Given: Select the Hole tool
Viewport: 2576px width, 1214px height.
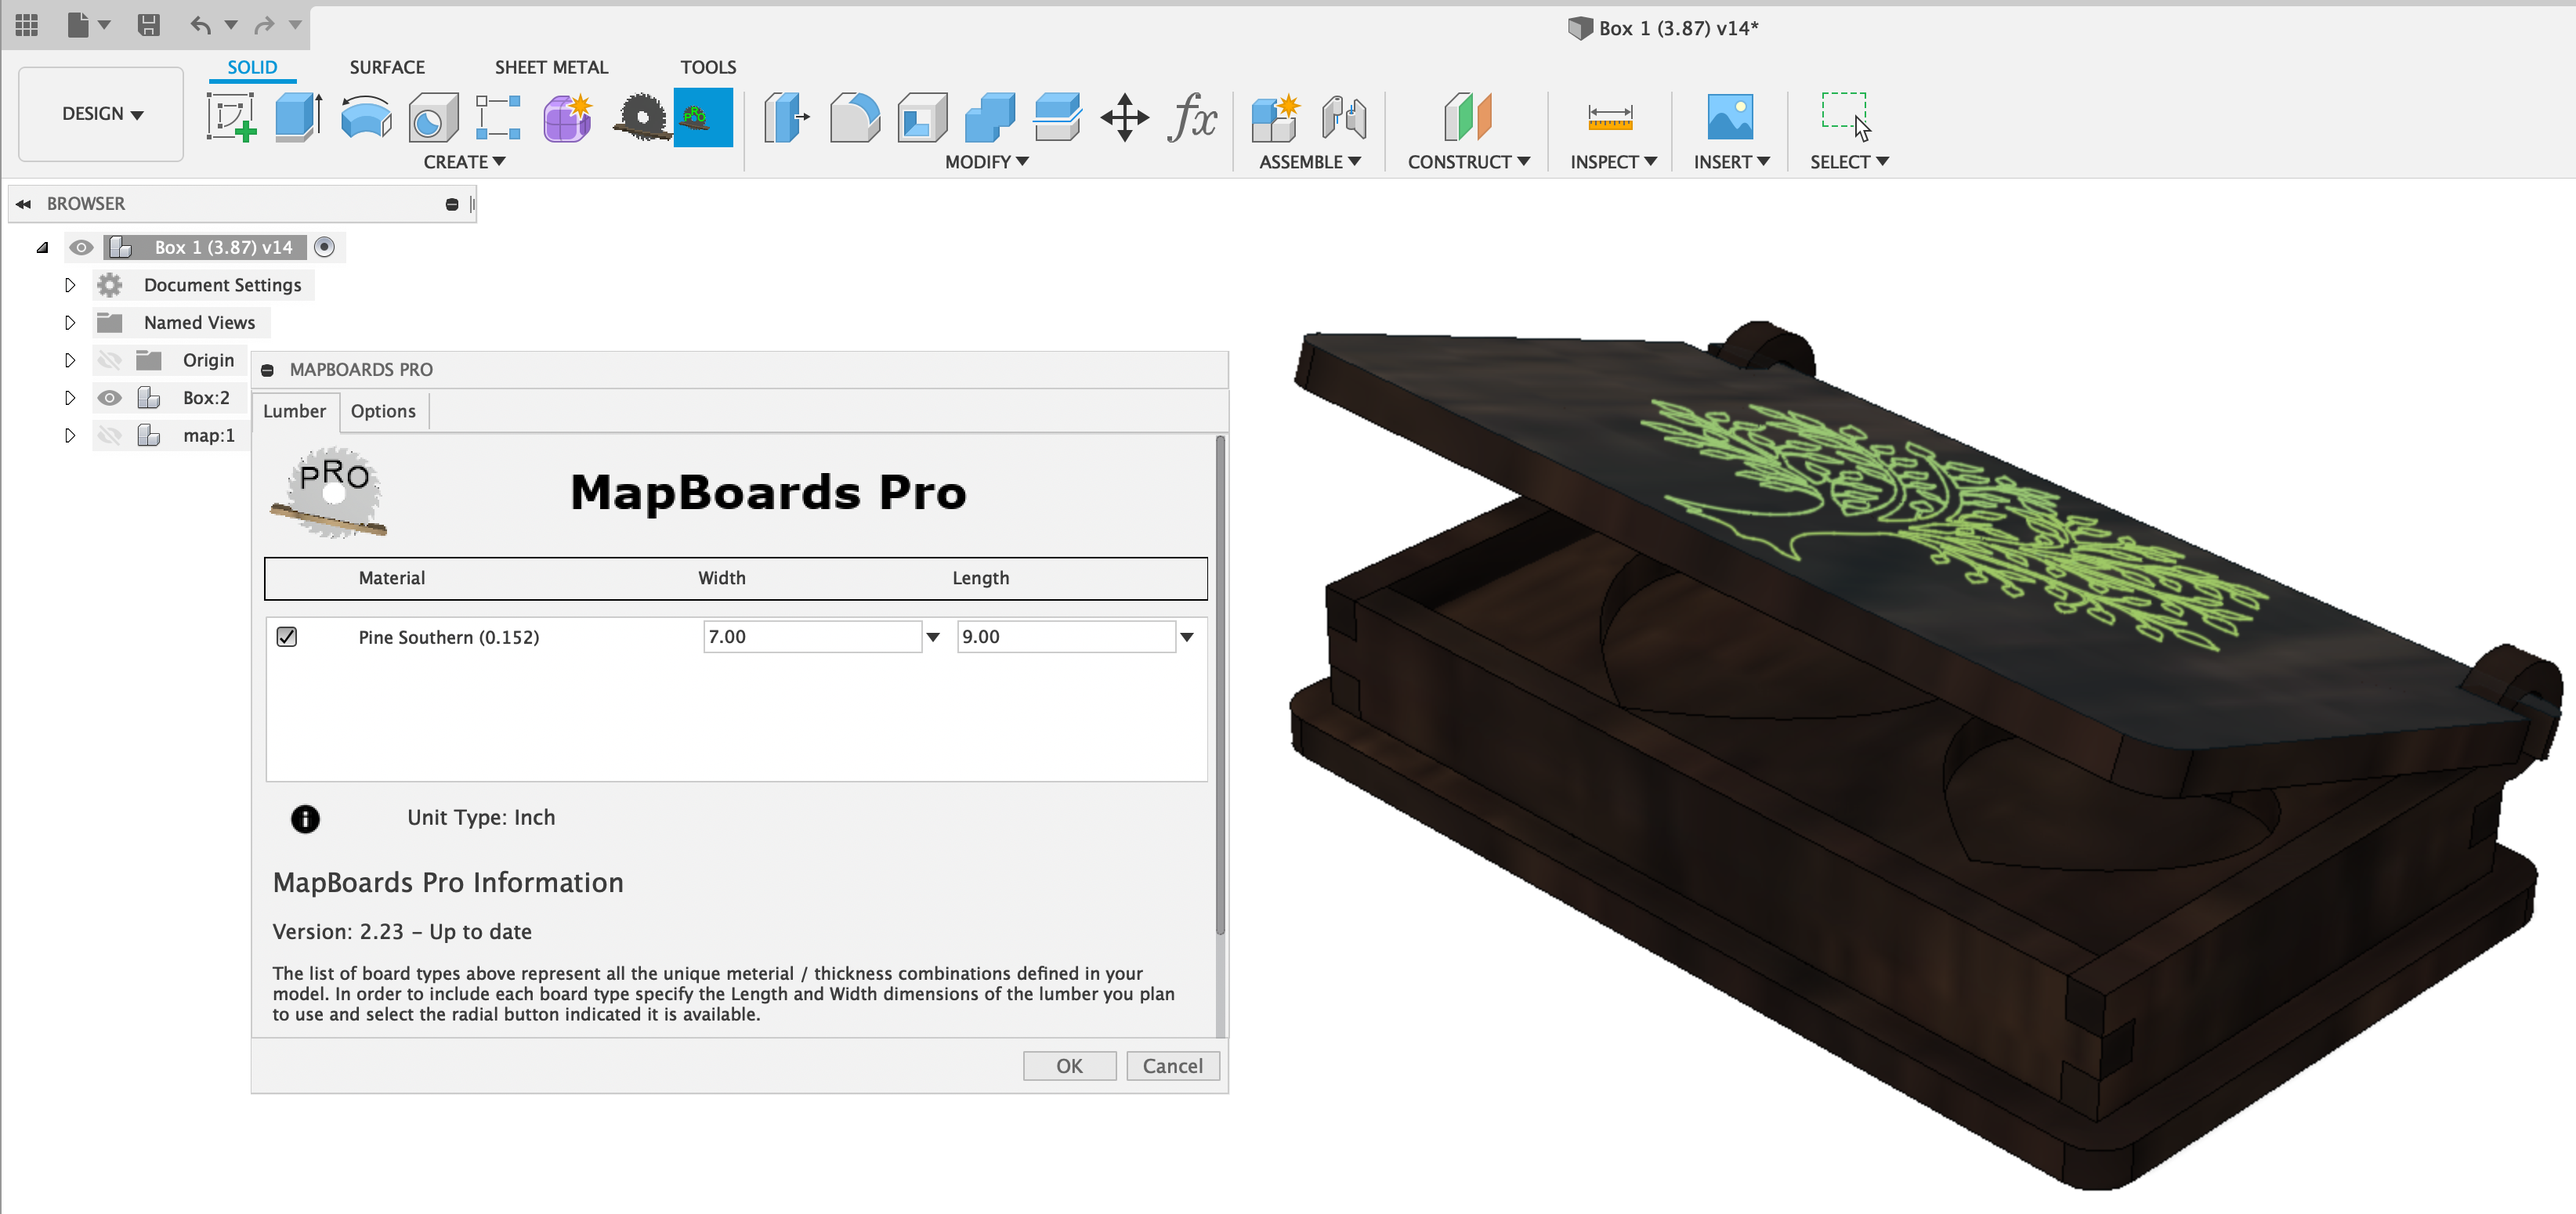Looking at the screenshot, I should [x=433, y=118].
